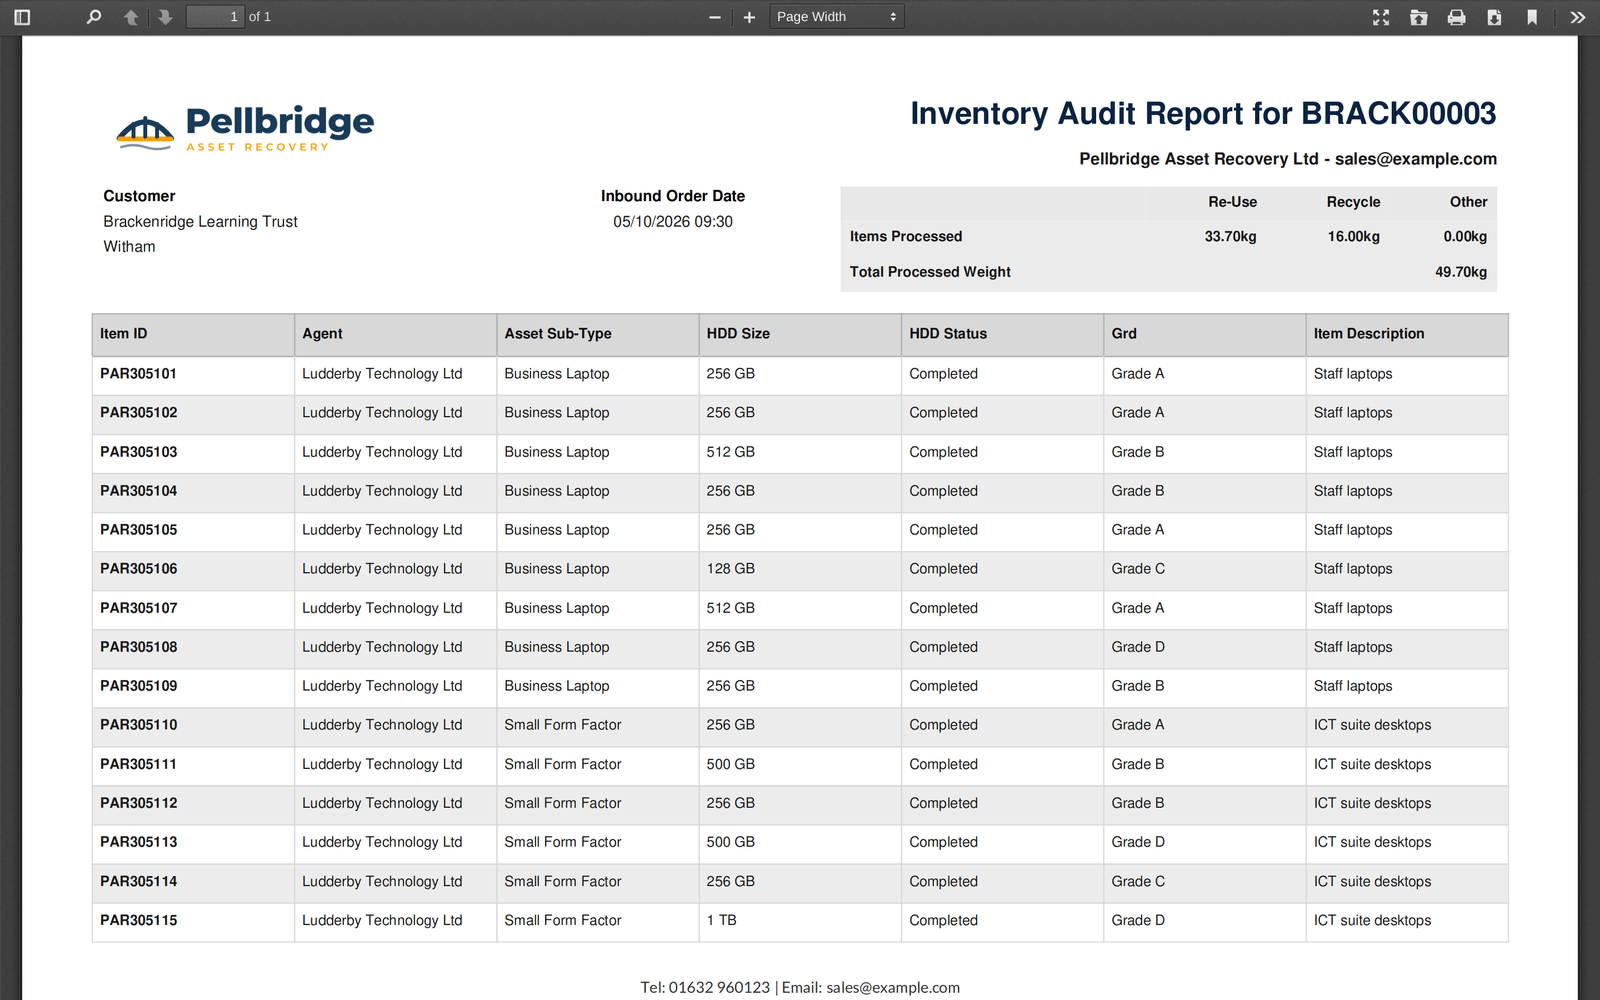
Task: Click the Inbound Order Date 05/10/2026 09:30
Action: point(673,222)
